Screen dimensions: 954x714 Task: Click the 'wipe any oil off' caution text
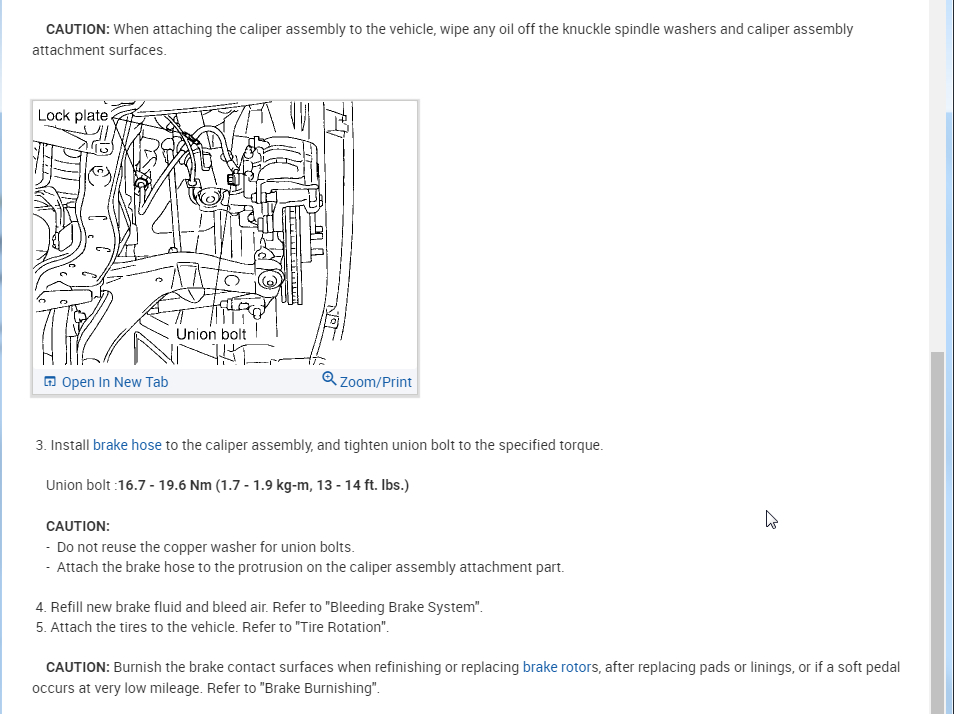pyautogui.click(x=443, y=40)
